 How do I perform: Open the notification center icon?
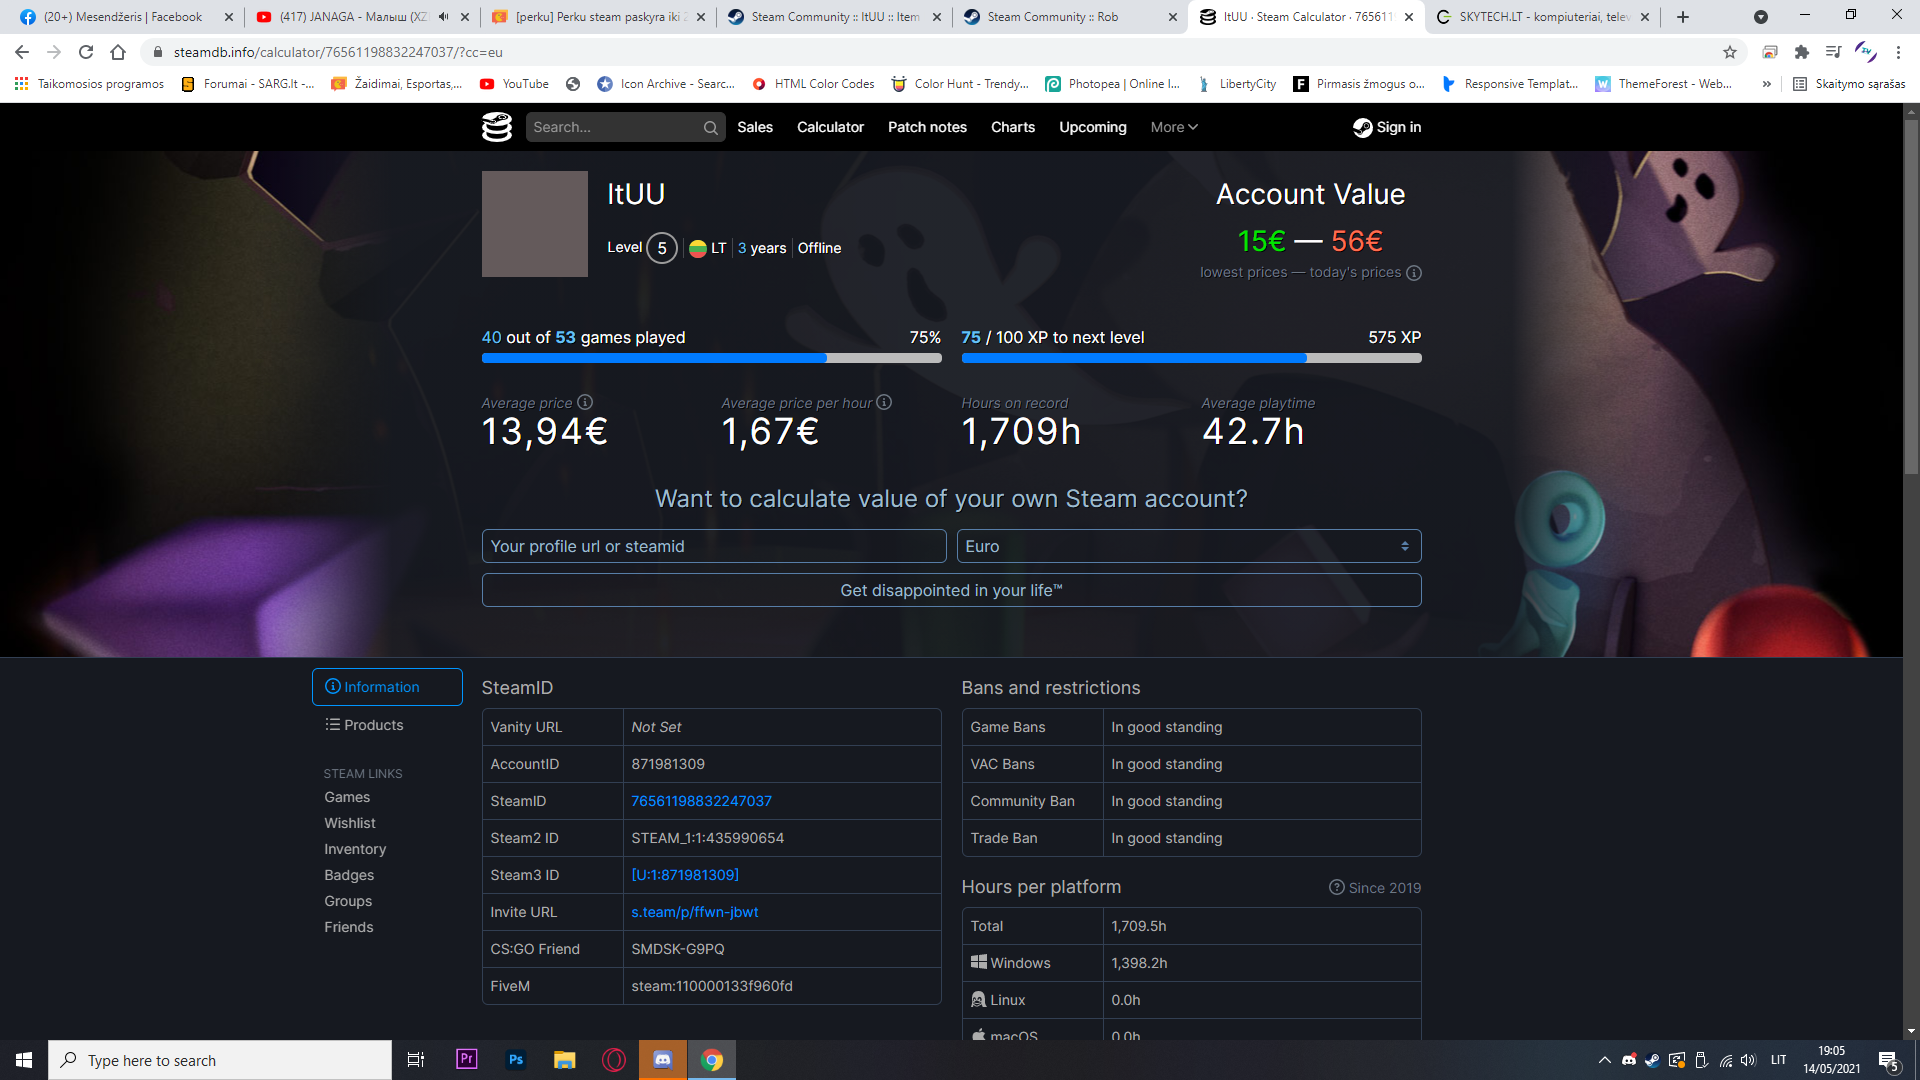tap(1888, 1060)
